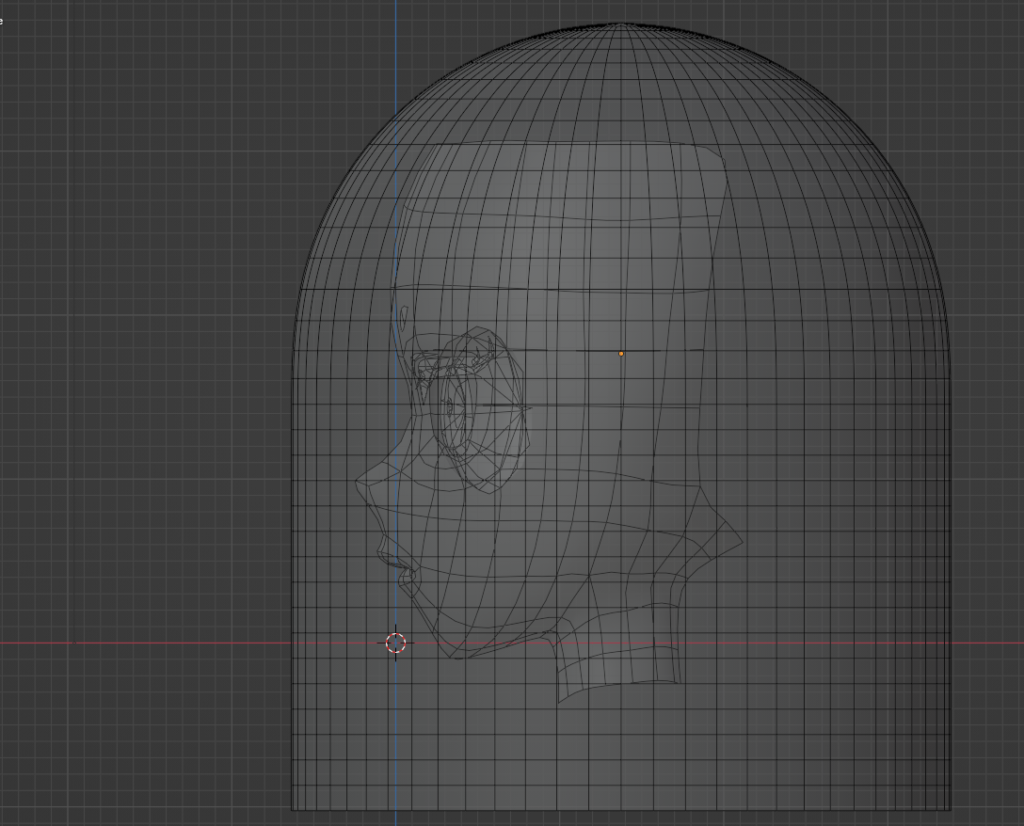The image size is (1024, 826).
Task: Click the dome's right vertical edge
Action: 948,550
